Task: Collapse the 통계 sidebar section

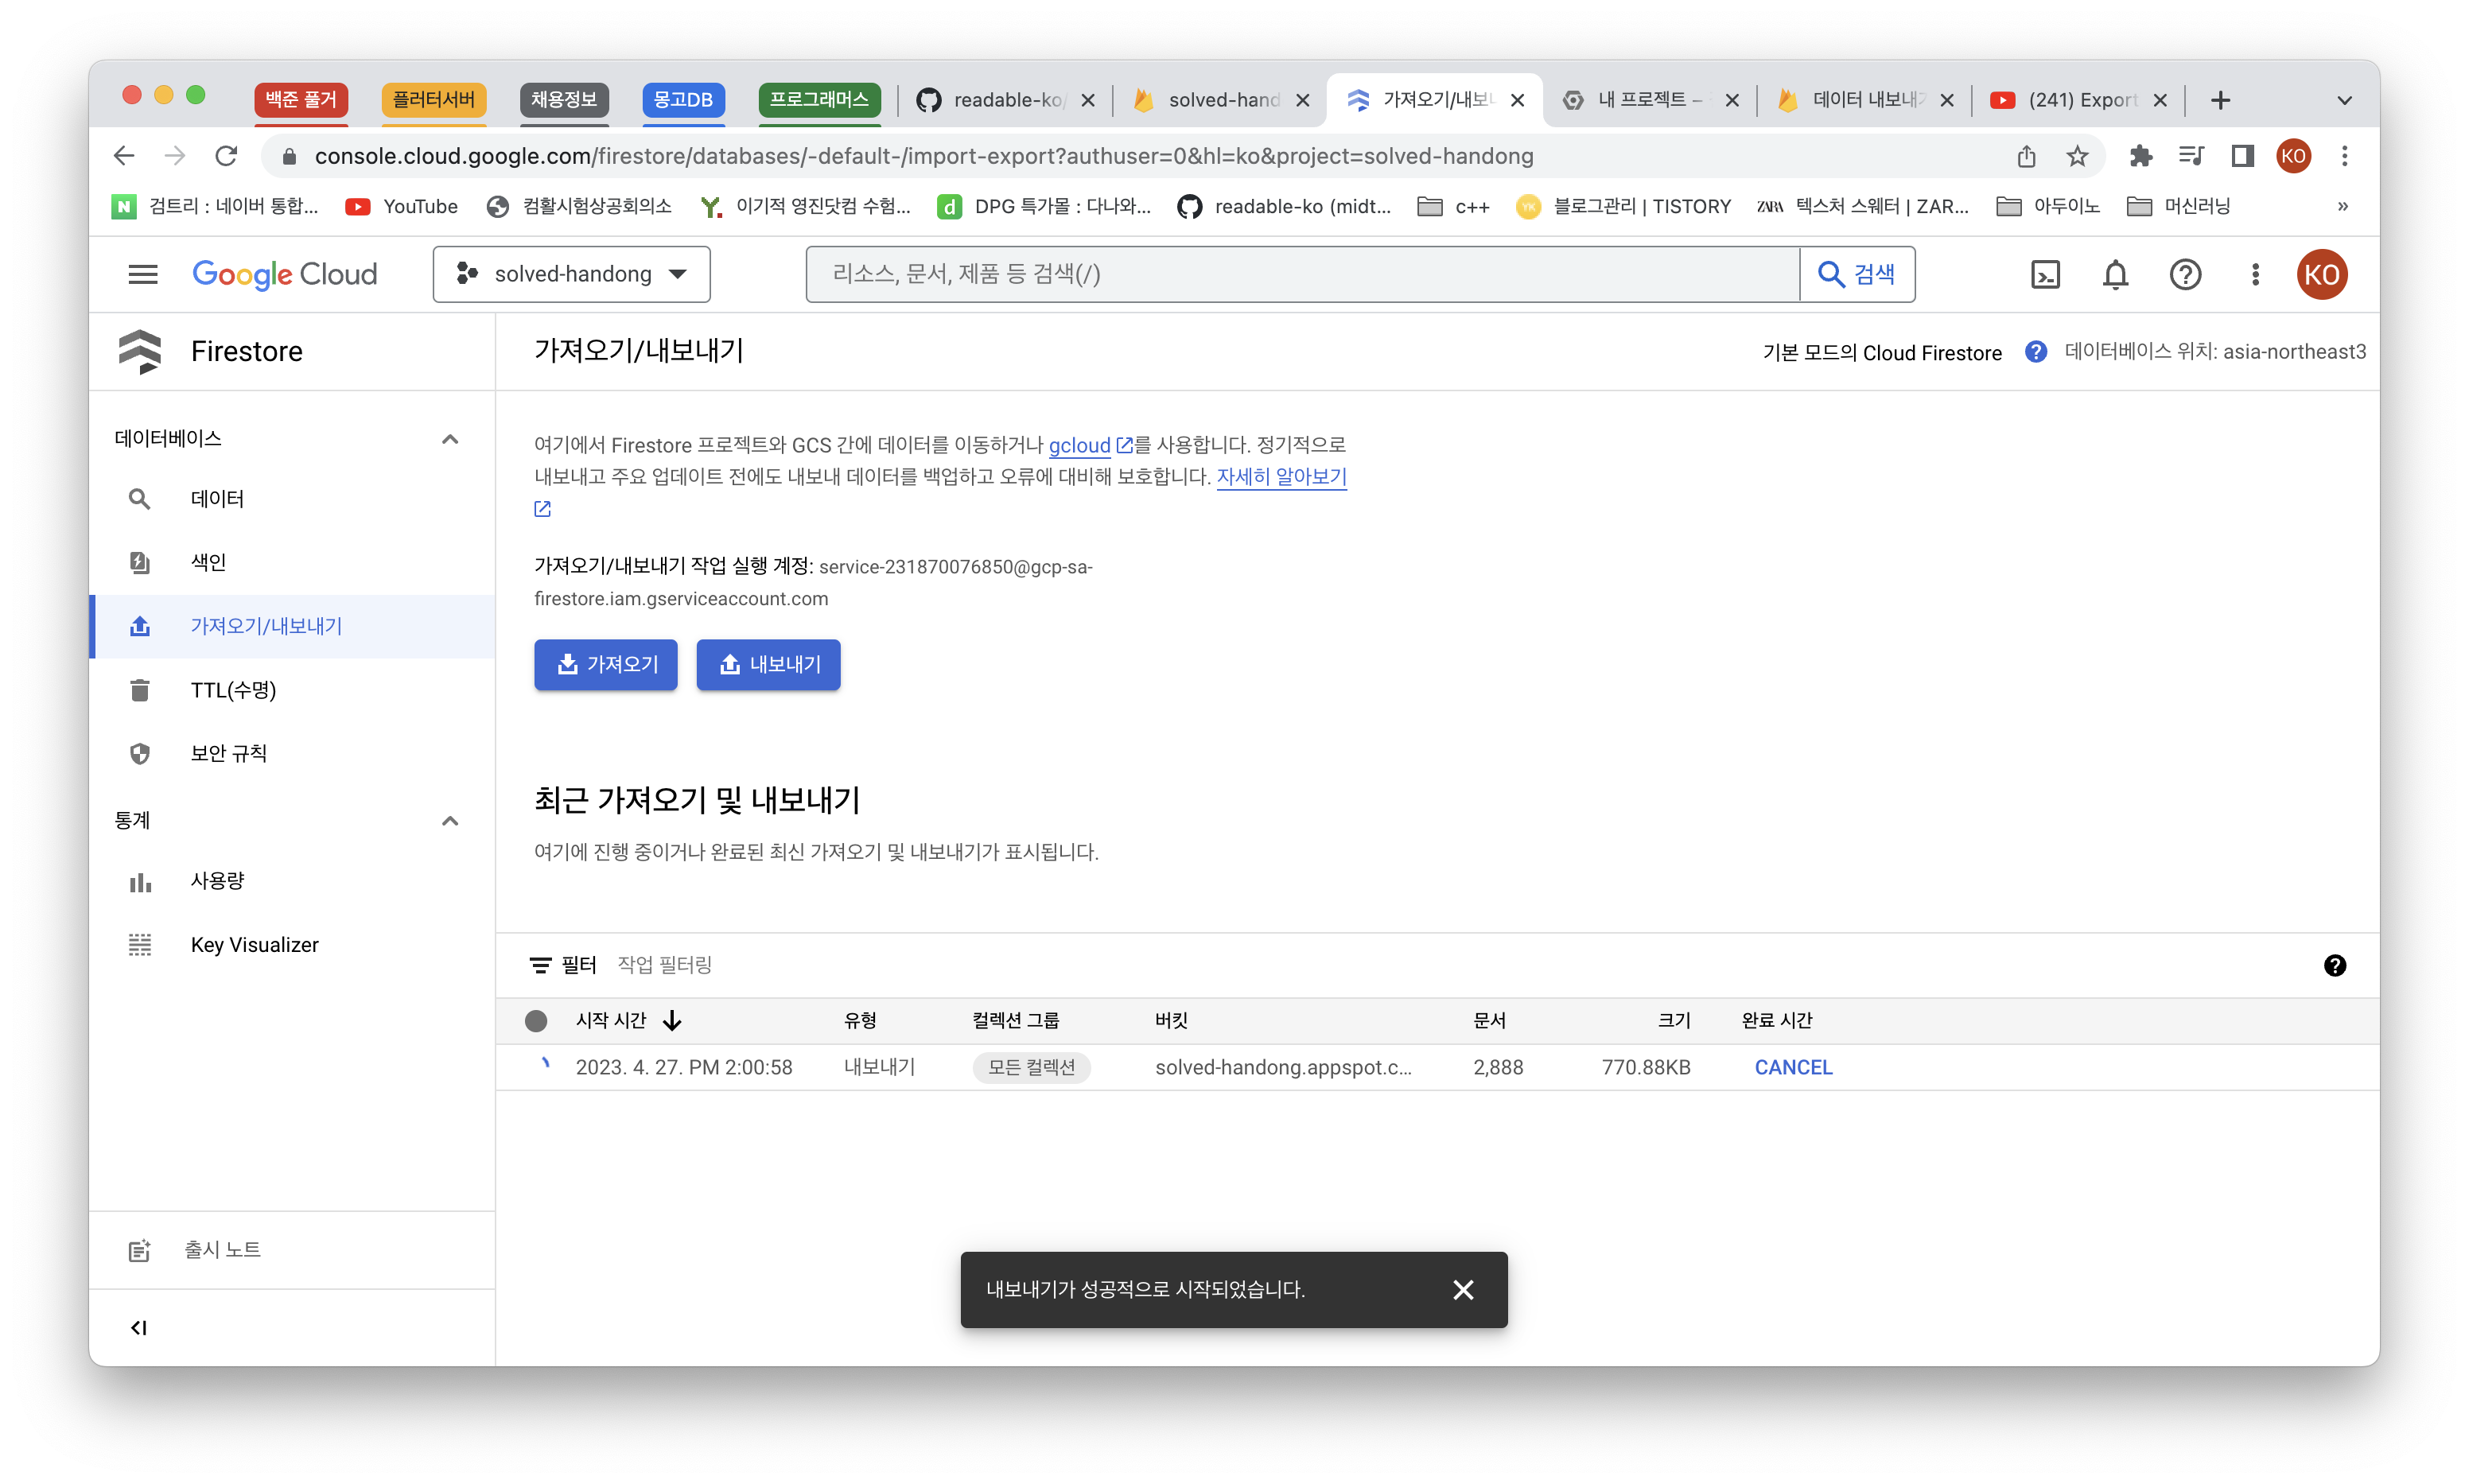Action: point(450,821)
